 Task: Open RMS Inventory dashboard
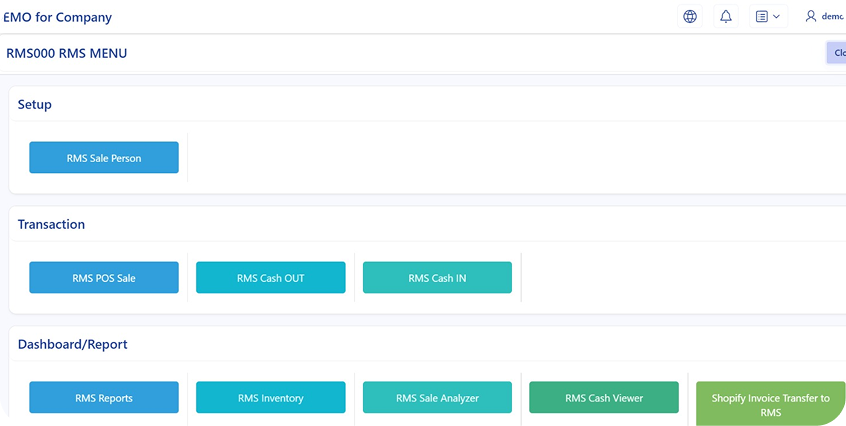270,398
